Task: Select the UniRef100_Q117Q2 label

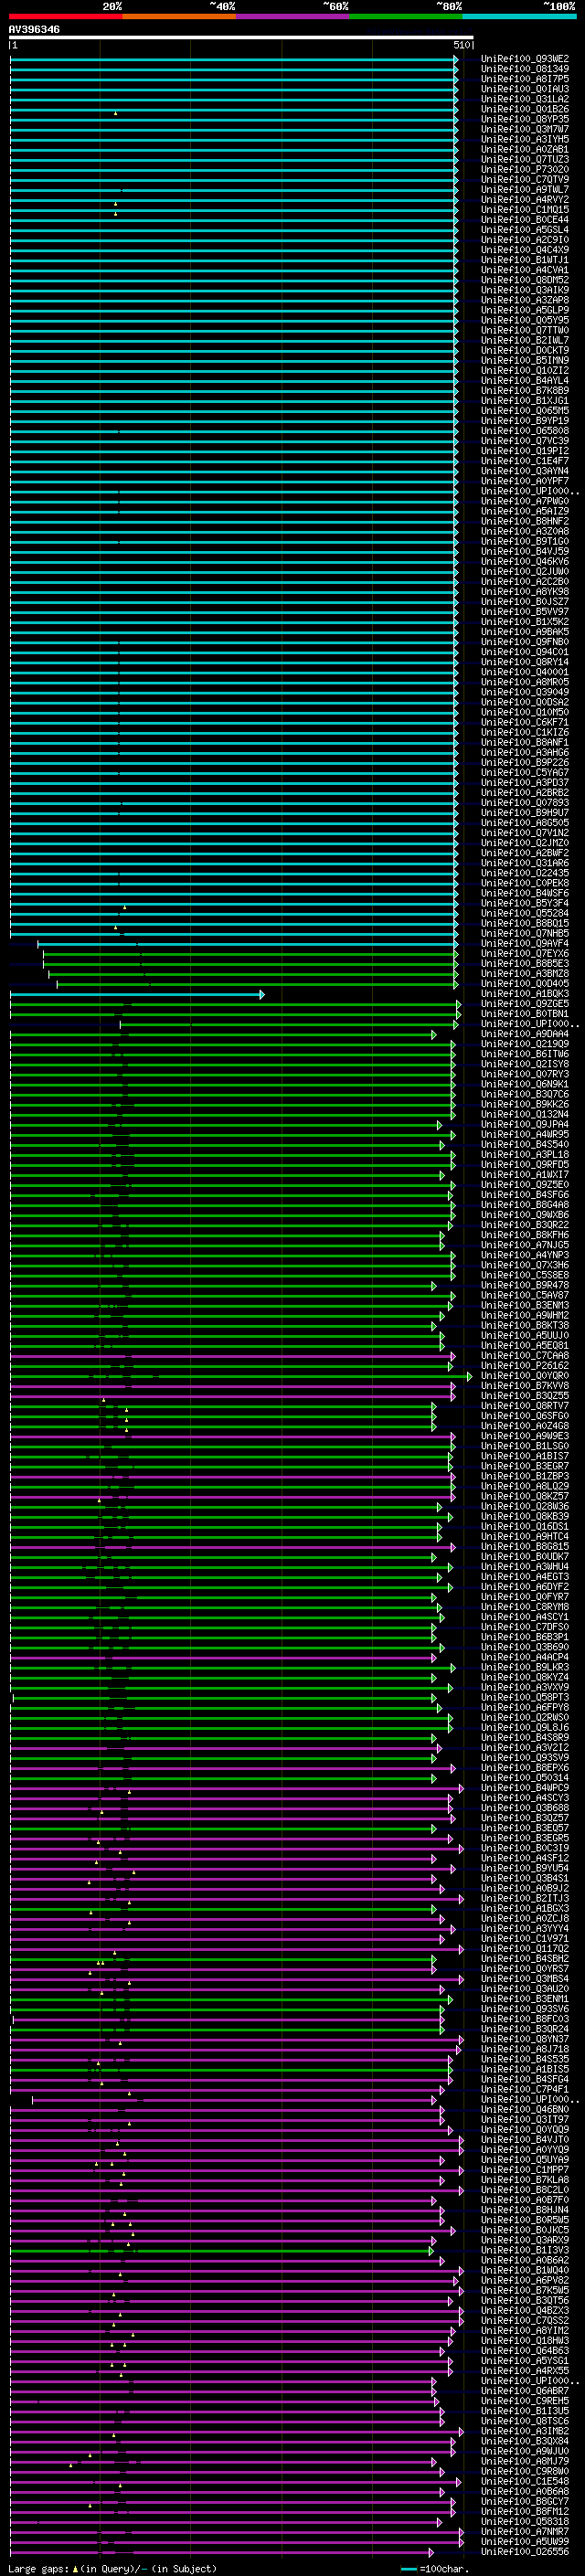Action: click(525, 1949)
